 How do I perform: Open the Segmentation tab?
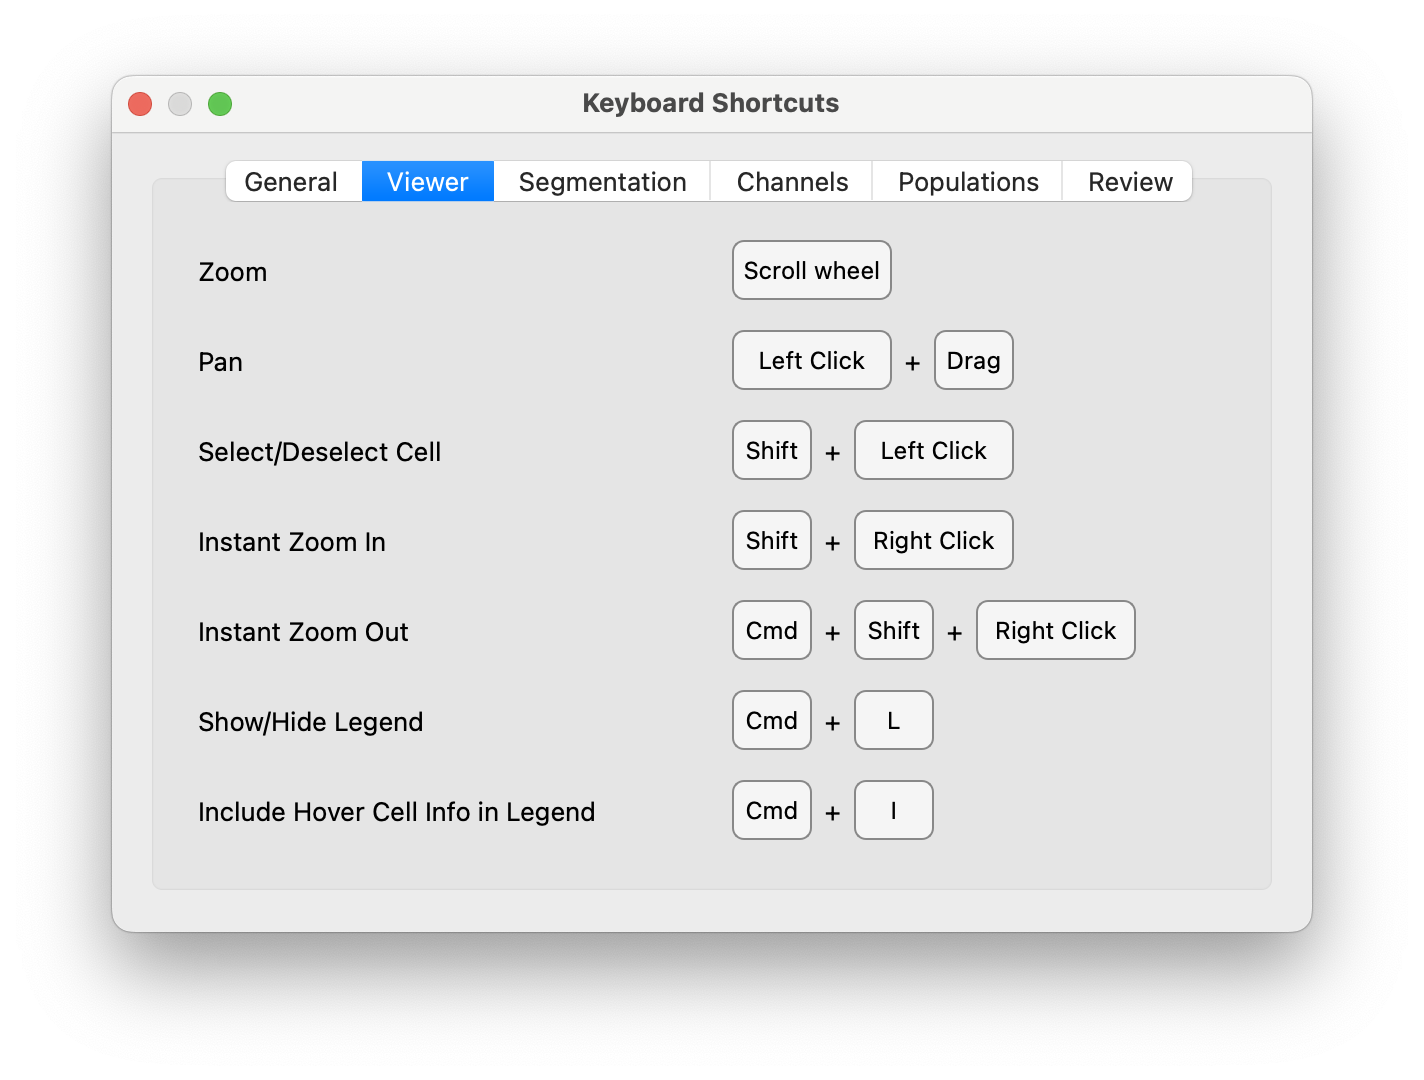tap(601, 181)
